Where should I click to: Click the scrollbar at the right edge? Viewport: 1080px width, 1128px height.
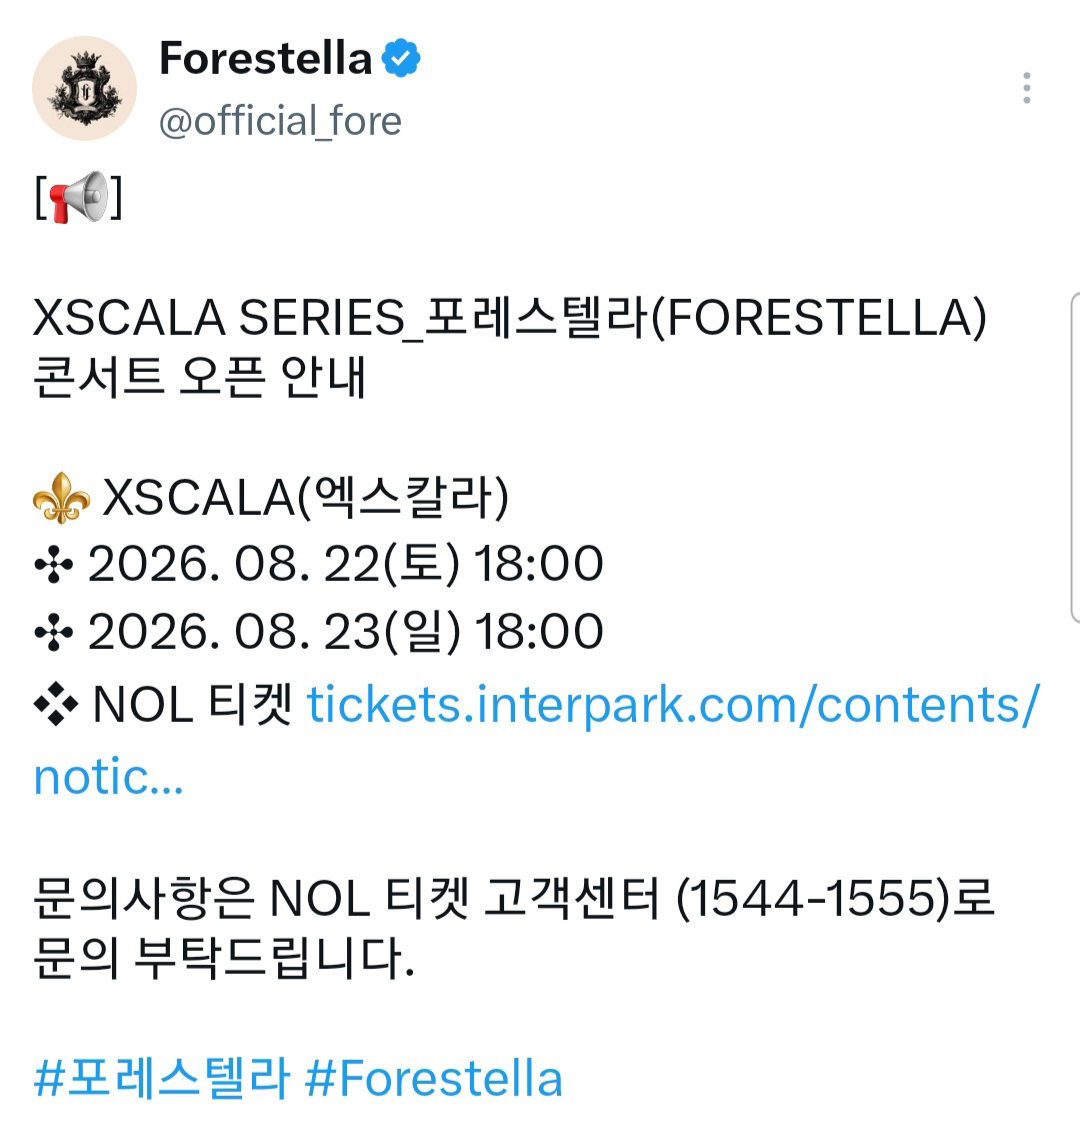tap(1075, 457)
